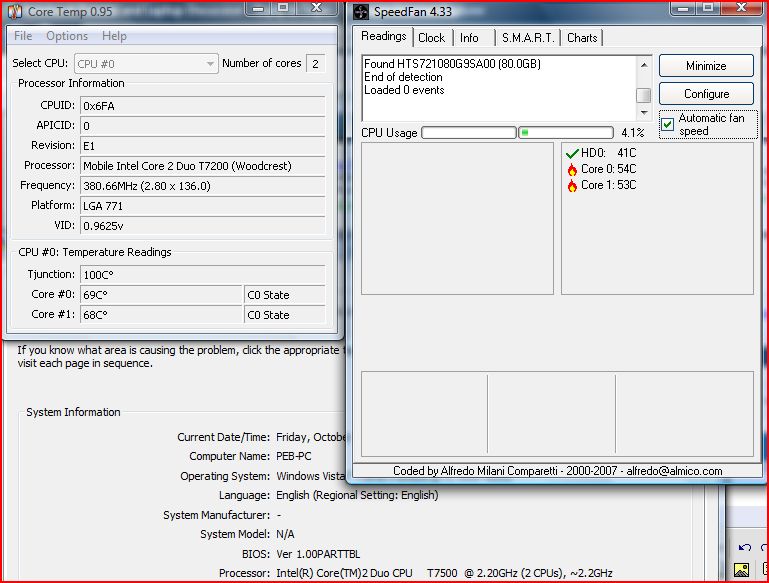Image resolution: width=769 pixels, height=583 pixels.
Task: Click the APICID value 0
Action: [202, 126]
